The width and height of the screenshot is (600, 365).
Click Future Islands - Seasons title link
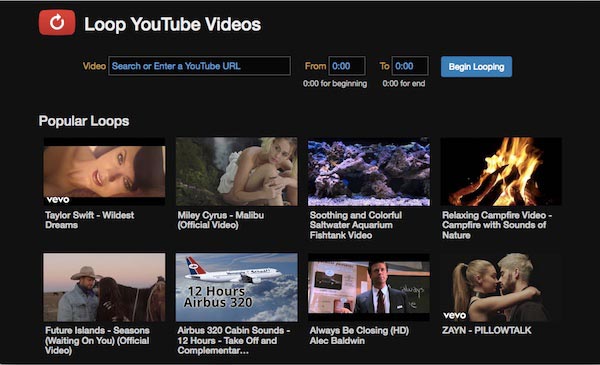pyautogui.click(x=97, y=341)
